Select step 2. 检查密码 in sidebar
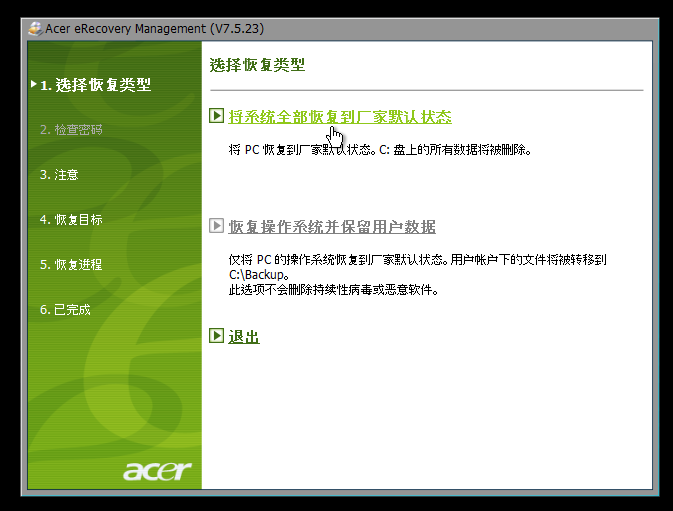Viewport: 673px width, 511px height. 71,130
